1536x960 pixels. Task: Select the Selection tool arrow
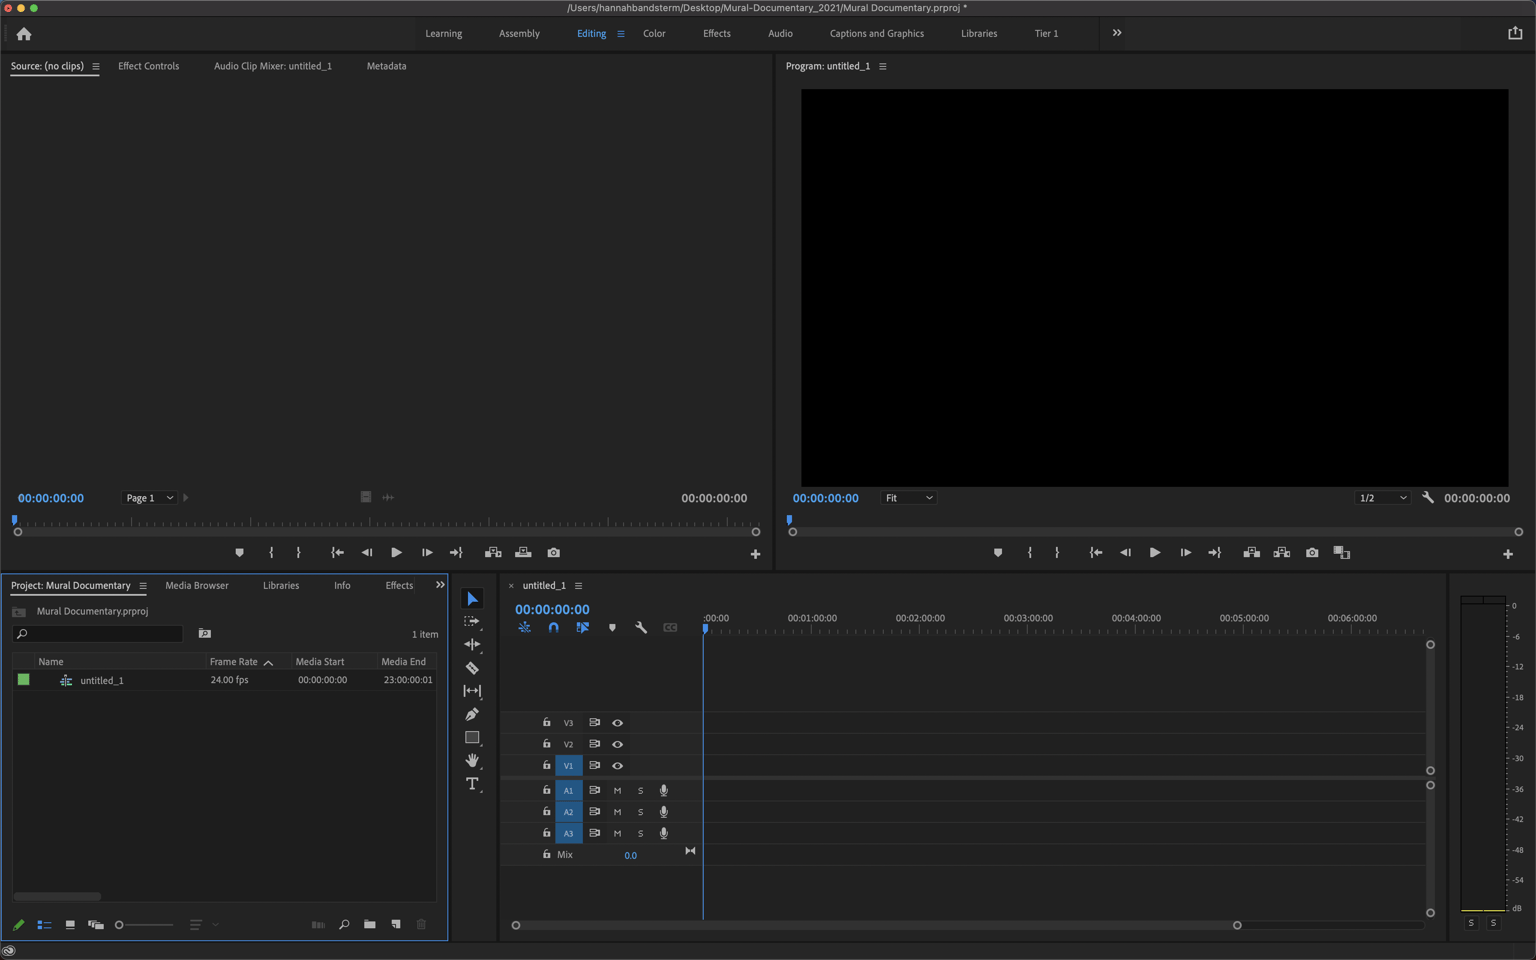tap(472, 599)
